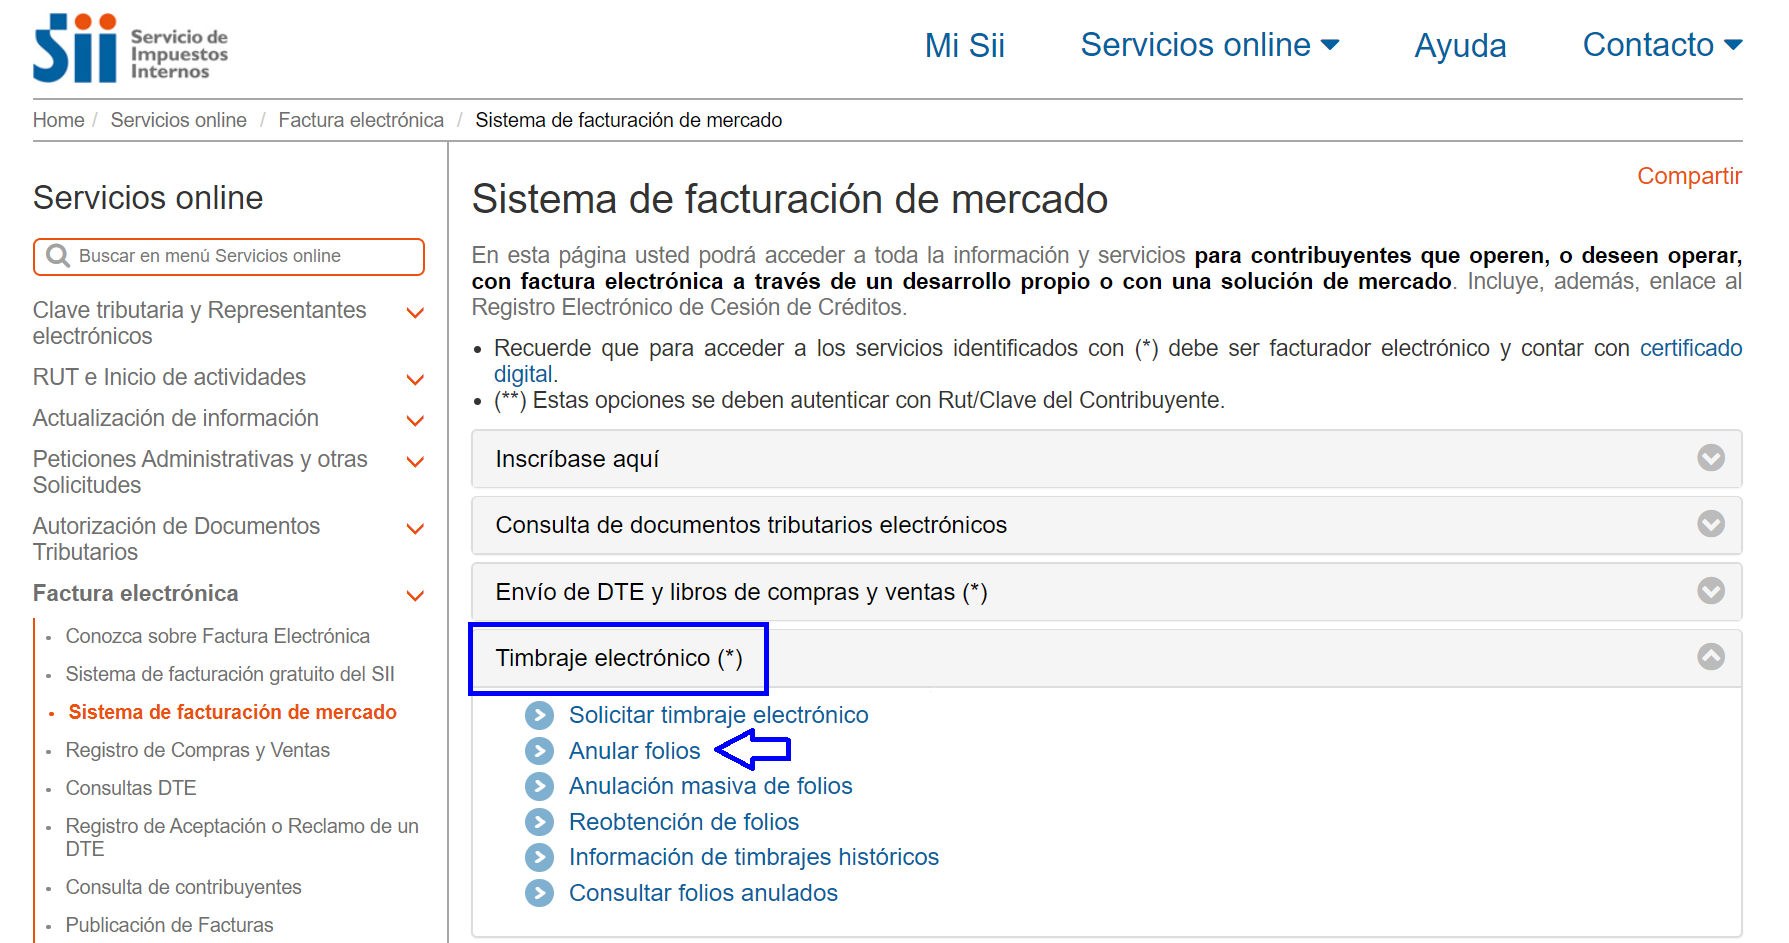Go to Mi Sii
Viewport: 1789px width, 943px height.
click(x=964, y=46)
